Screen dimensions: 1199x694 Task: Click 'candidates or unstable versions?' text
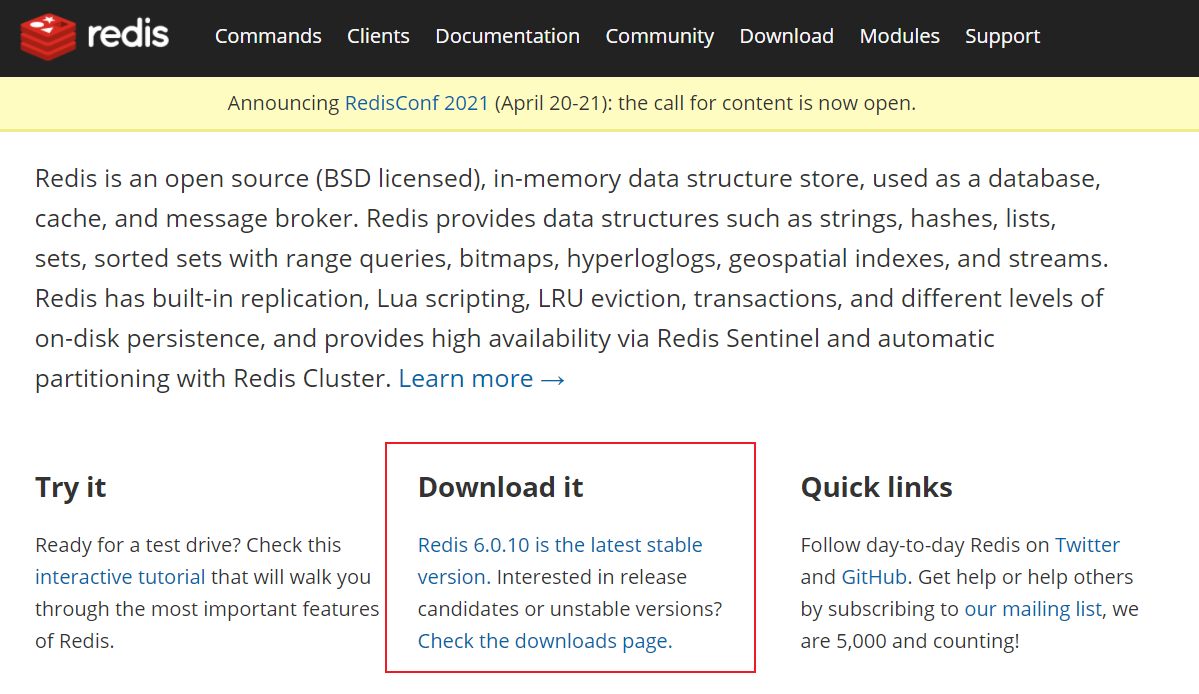tap(570, 609)
